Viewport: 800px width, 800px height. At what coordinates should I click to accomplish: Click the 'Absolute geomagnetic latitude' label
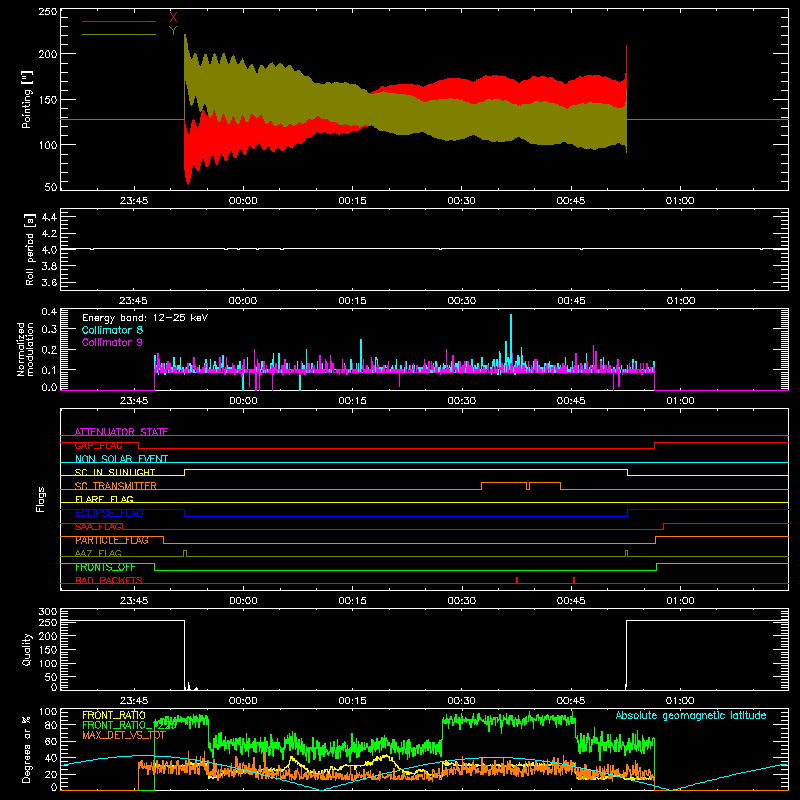(x=691, y=715)
